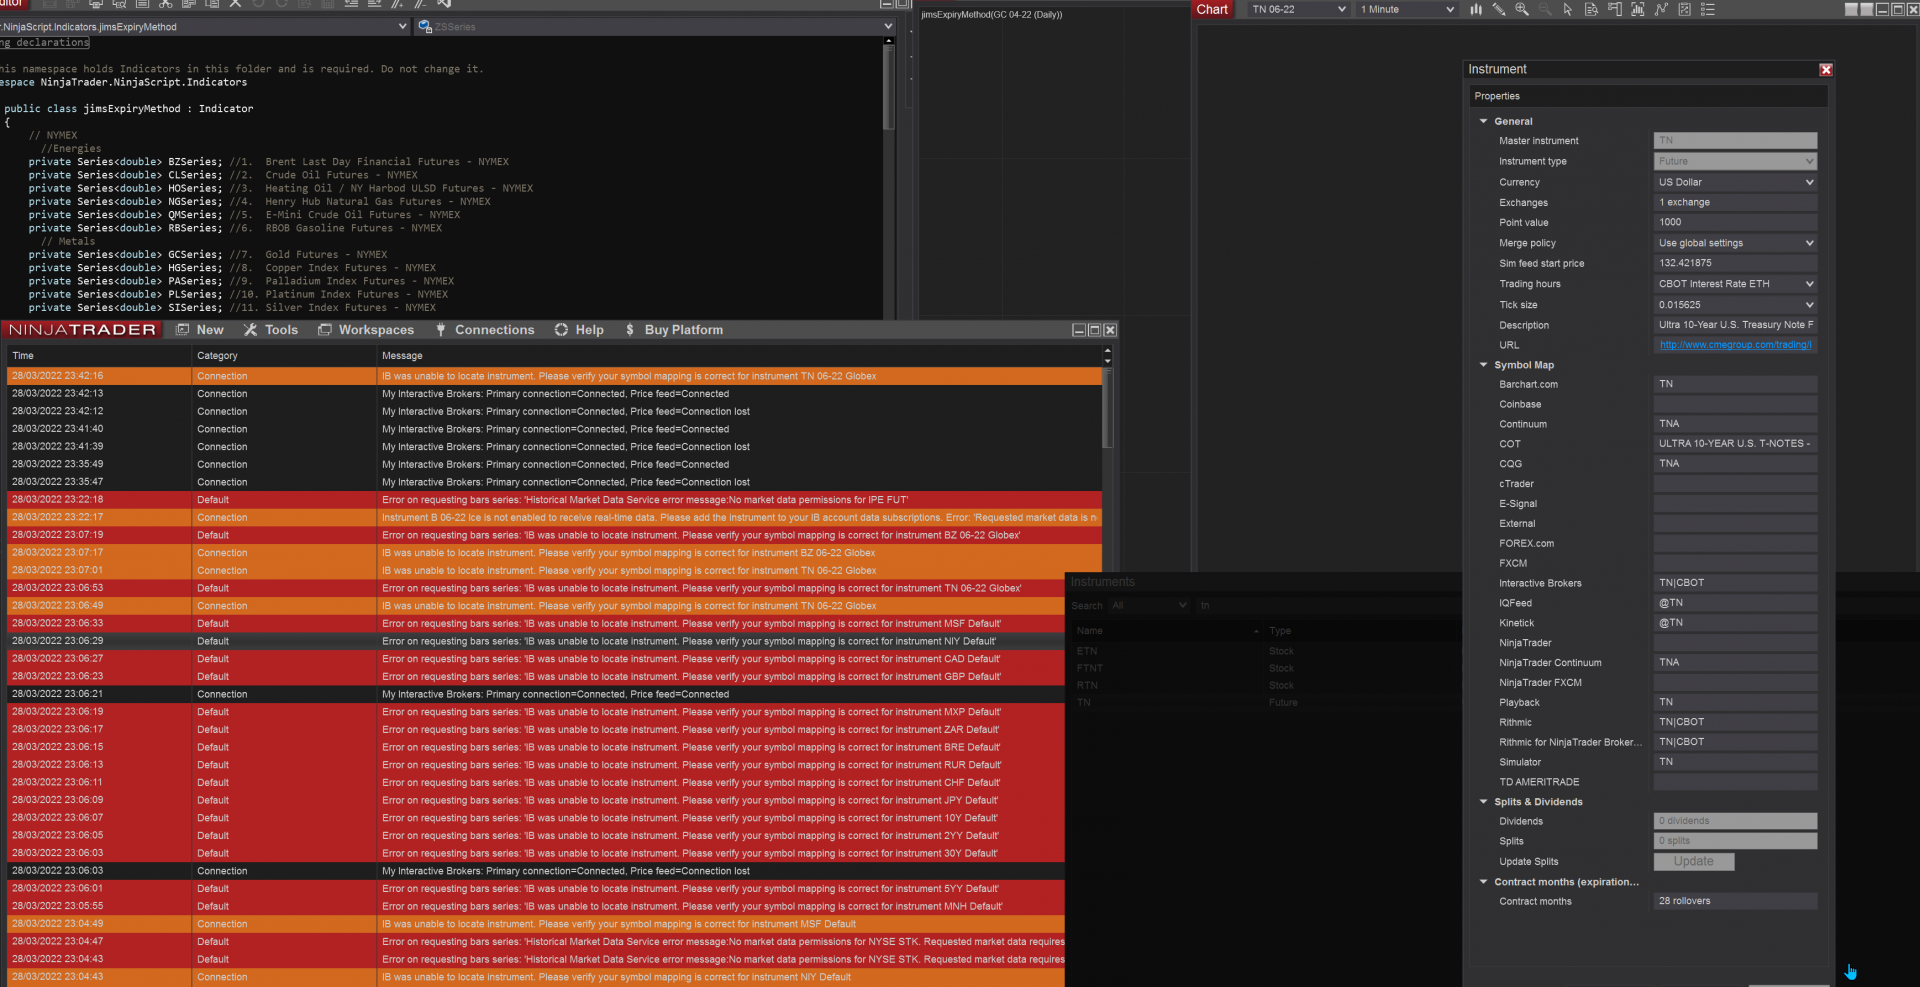Select the chart cursor arrow icon
The width and height of the screenshot is (1920, 987).
point(1568,9)
